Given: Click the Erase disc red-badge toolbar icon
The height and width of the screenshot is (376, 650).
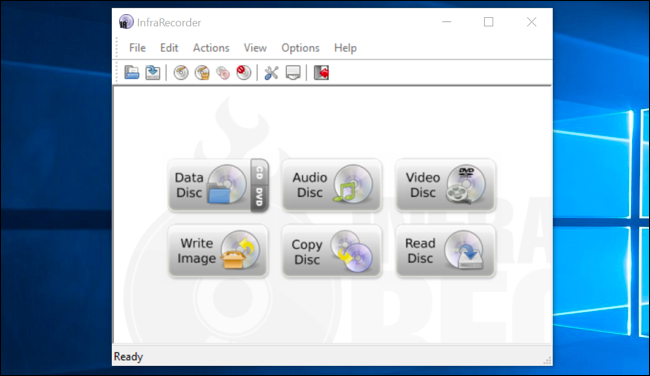Looking at the screenshot, I should point(244,73).
